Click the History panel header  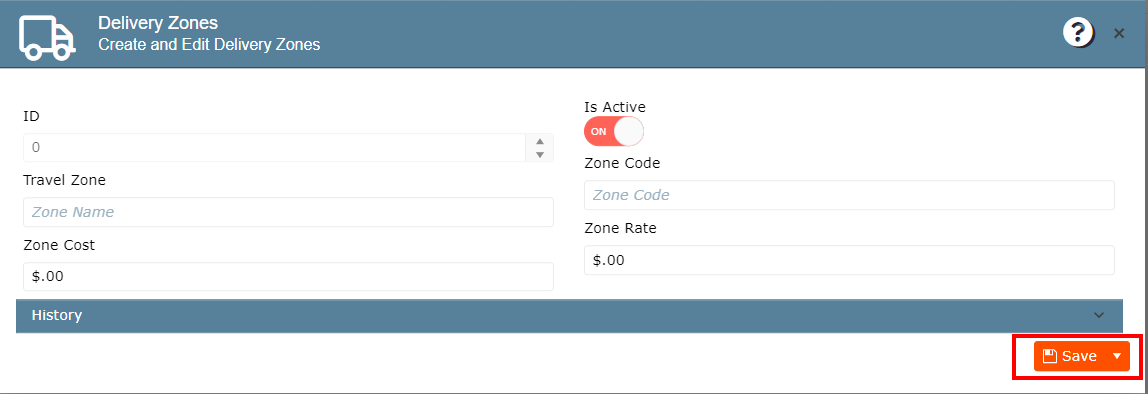point(569,316)
